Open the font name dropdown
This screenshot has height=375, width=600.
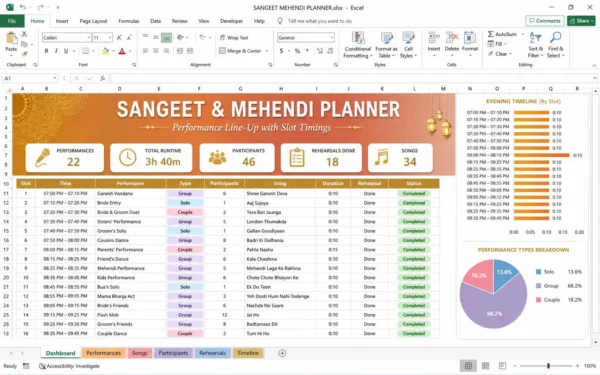click(x=89, y=38)
